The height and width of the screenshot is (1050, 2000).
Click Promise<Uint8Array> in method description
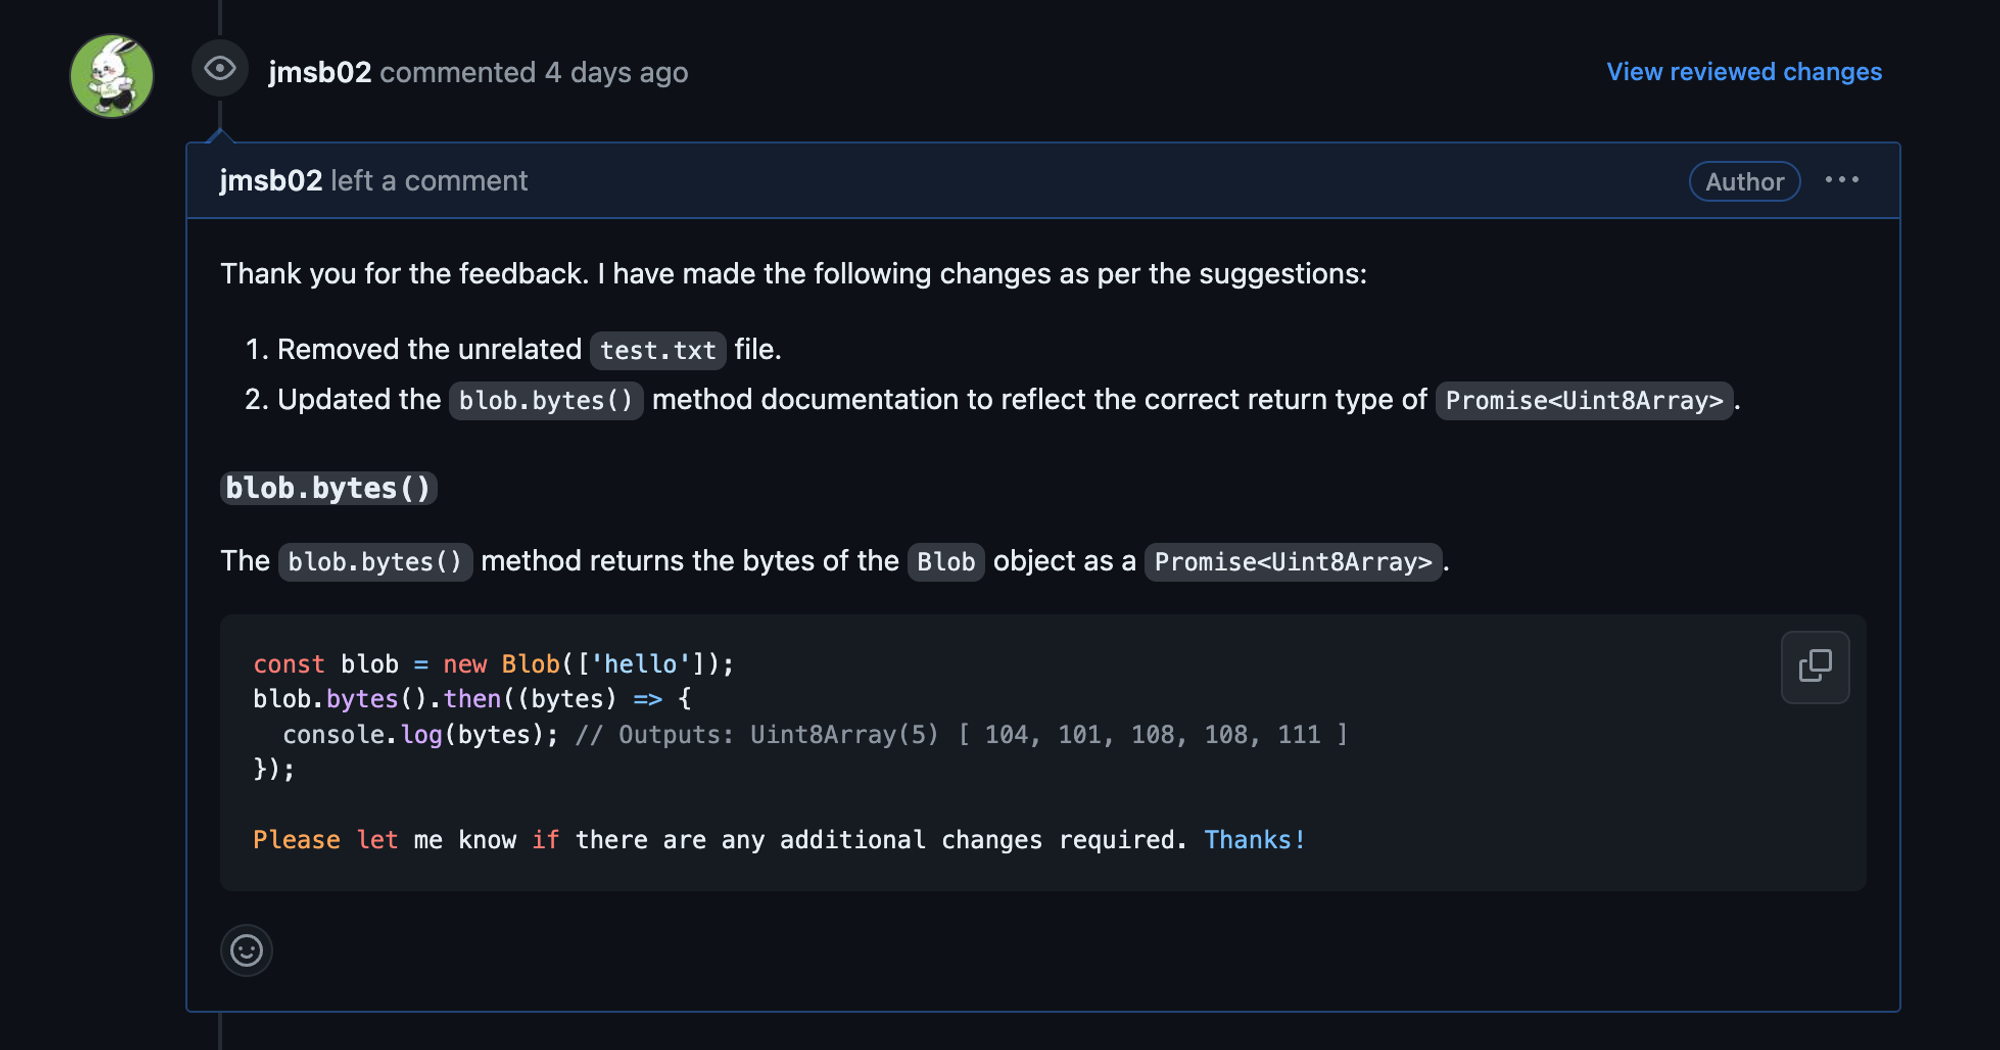1293,562
